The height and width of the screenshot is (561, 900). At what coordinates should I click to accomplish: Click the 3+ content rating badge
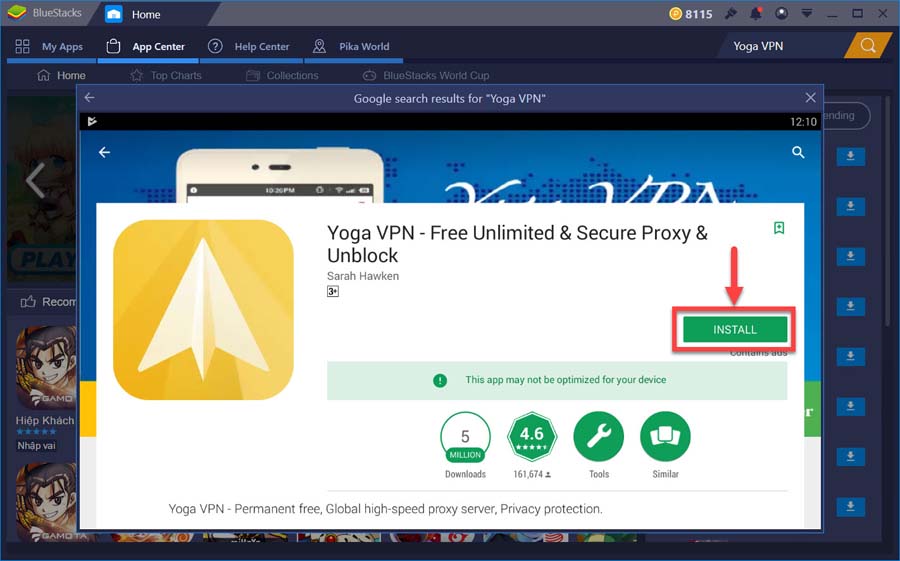click(x=333, y=292)
